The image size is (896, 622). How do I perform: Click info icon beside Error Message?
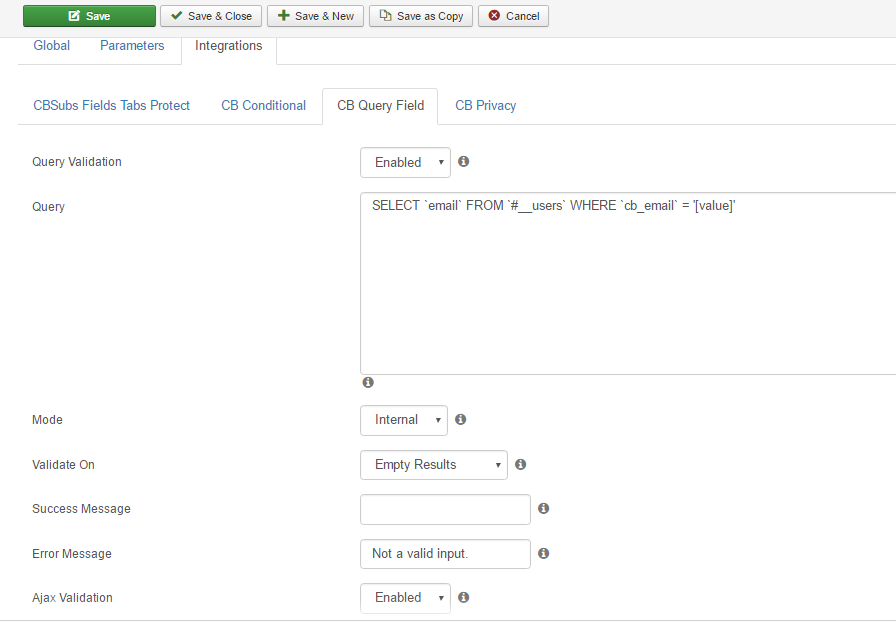click(543, 553)
